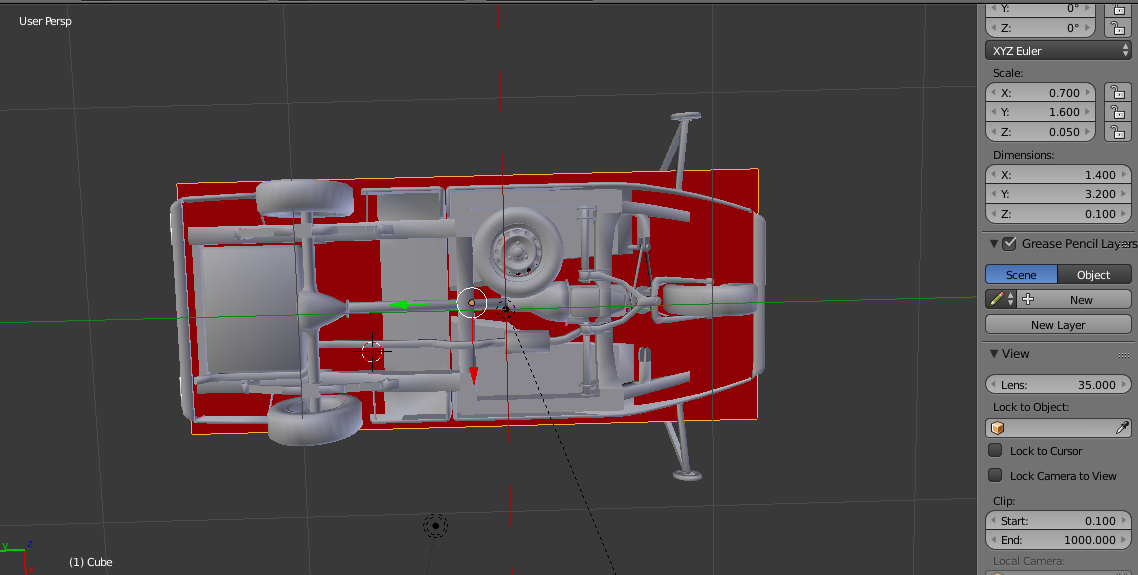
Task: Toggle the Scale X lock icon
Action: point(1118,92)
